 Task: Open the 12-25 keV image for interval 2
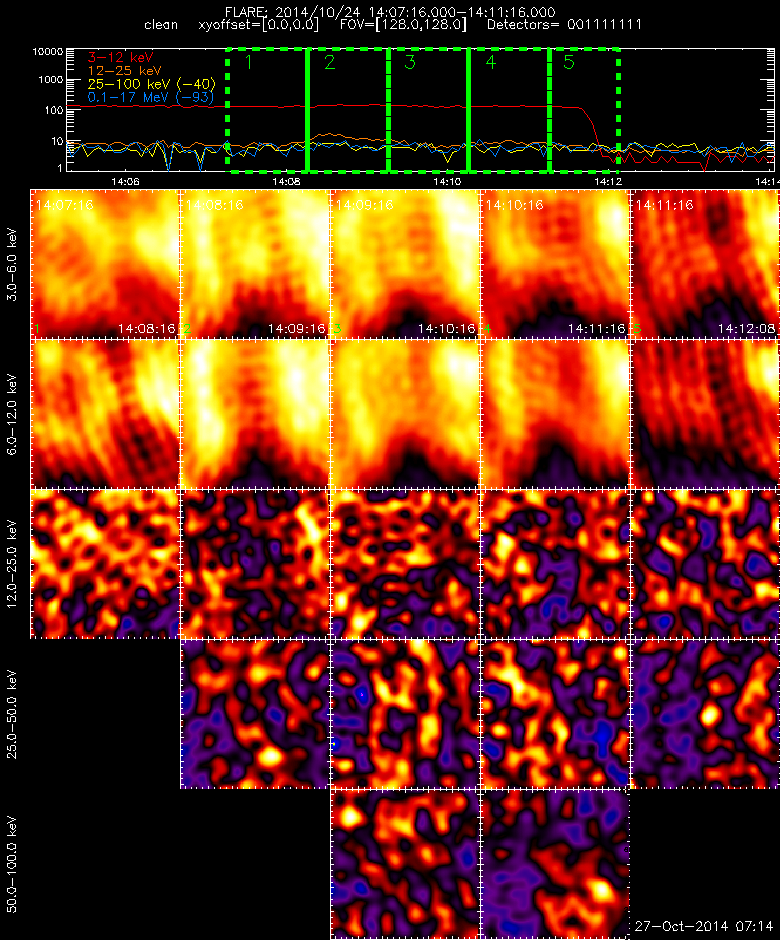pyautogui.click(x=255, y=564)
